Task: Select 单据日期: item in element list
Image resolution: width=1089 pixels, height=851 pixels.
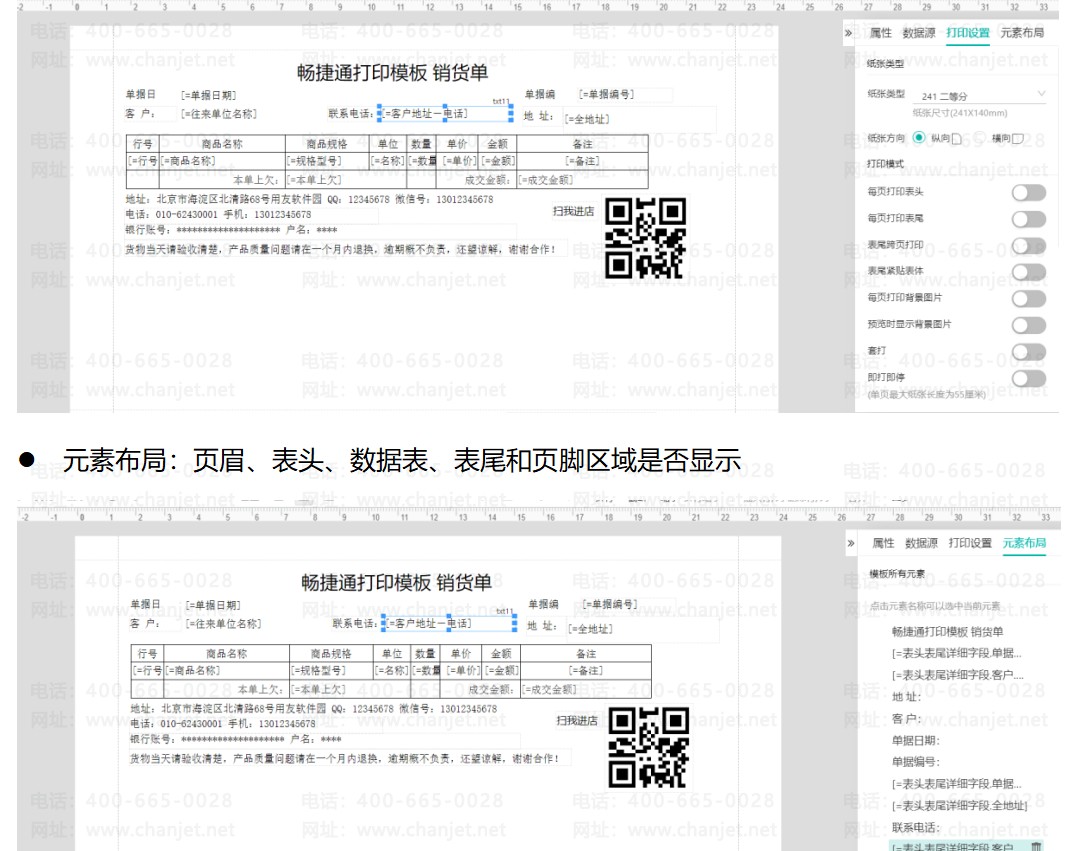Action: coord(915,741)
